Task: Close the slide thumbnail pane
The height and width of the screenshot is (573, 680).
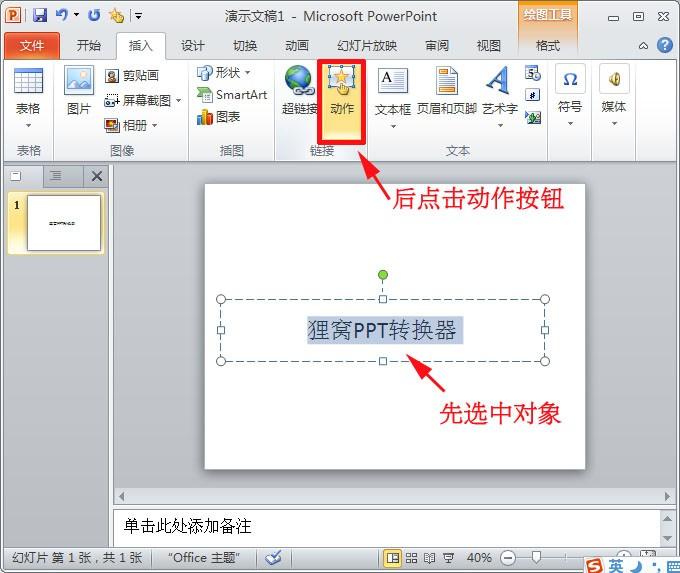Action: tap(97, 176)
